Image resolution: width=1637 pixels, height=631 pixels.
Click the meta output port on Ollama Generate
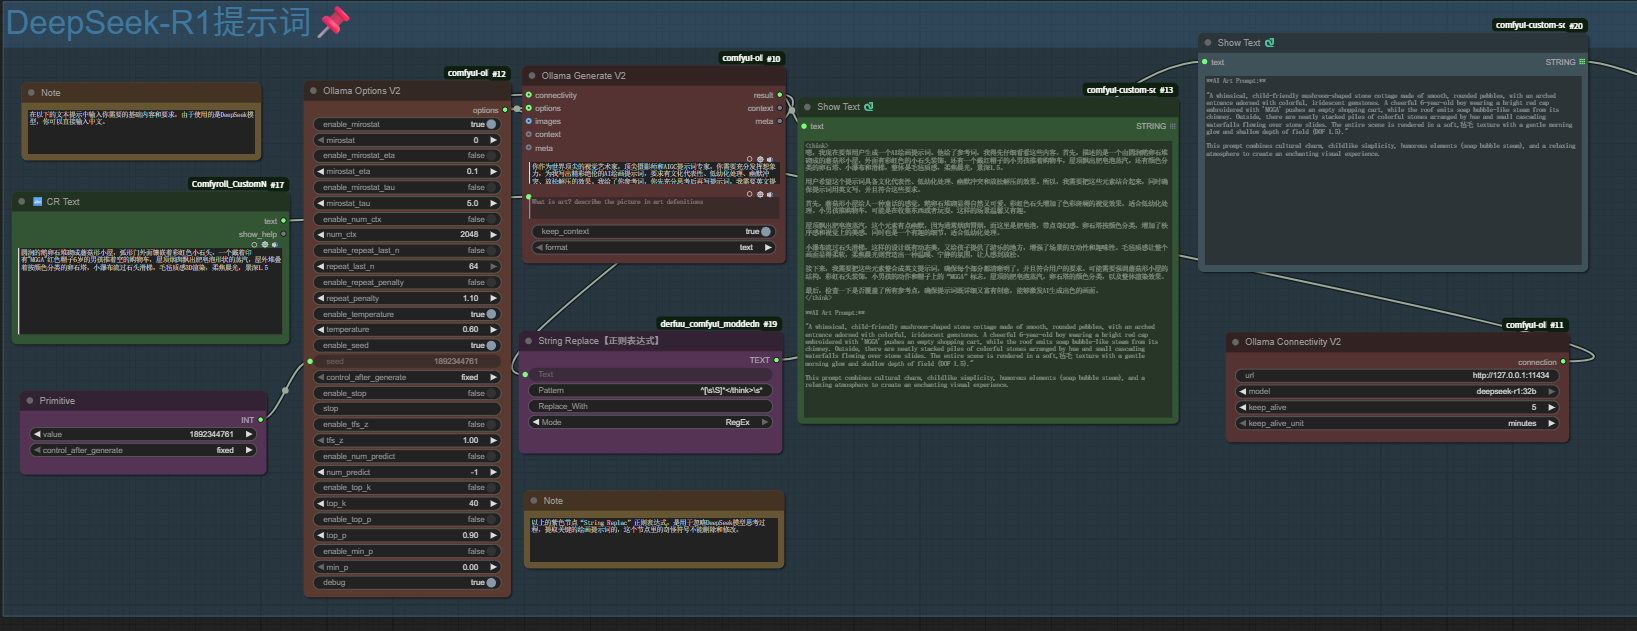click(780, 122)
